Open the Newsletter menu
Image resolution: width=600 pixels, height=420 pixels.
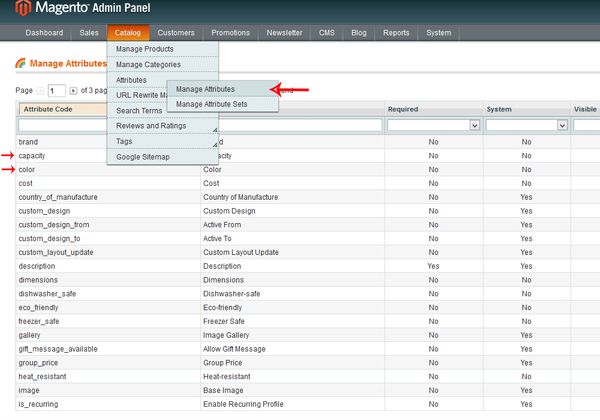point(285,33)
